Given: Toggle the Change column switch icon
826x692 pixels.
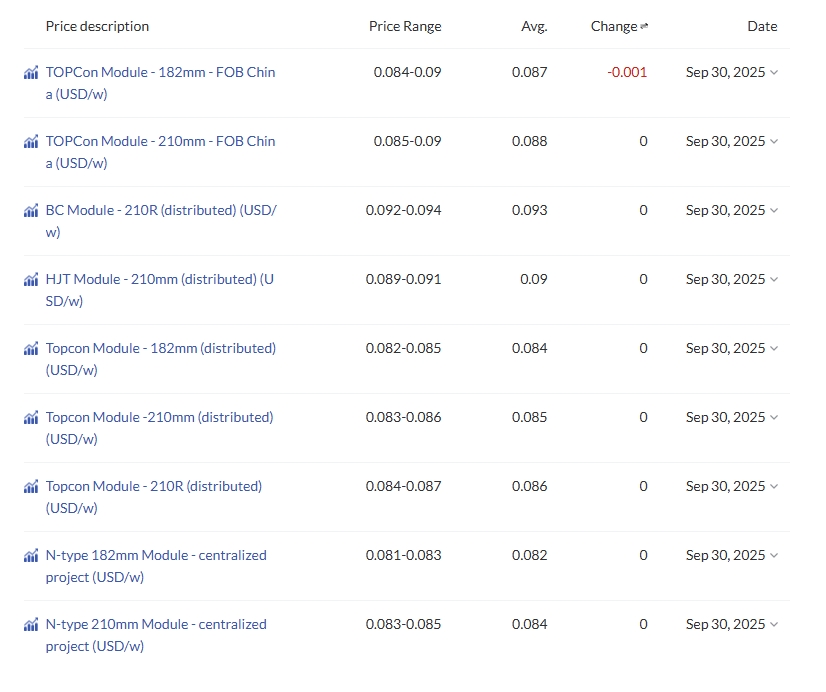Looking at the screenshot, I should [644, 26].
